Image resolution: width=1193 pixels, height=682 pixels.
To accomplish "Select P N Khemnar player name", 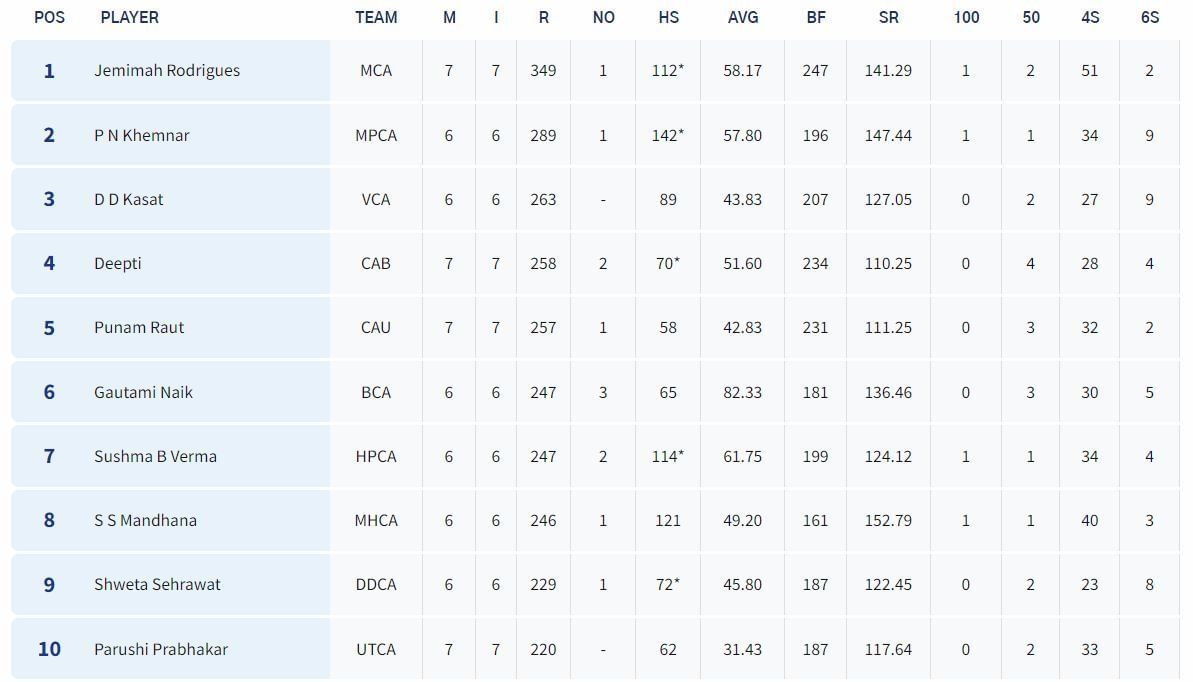I will point(142,135).
